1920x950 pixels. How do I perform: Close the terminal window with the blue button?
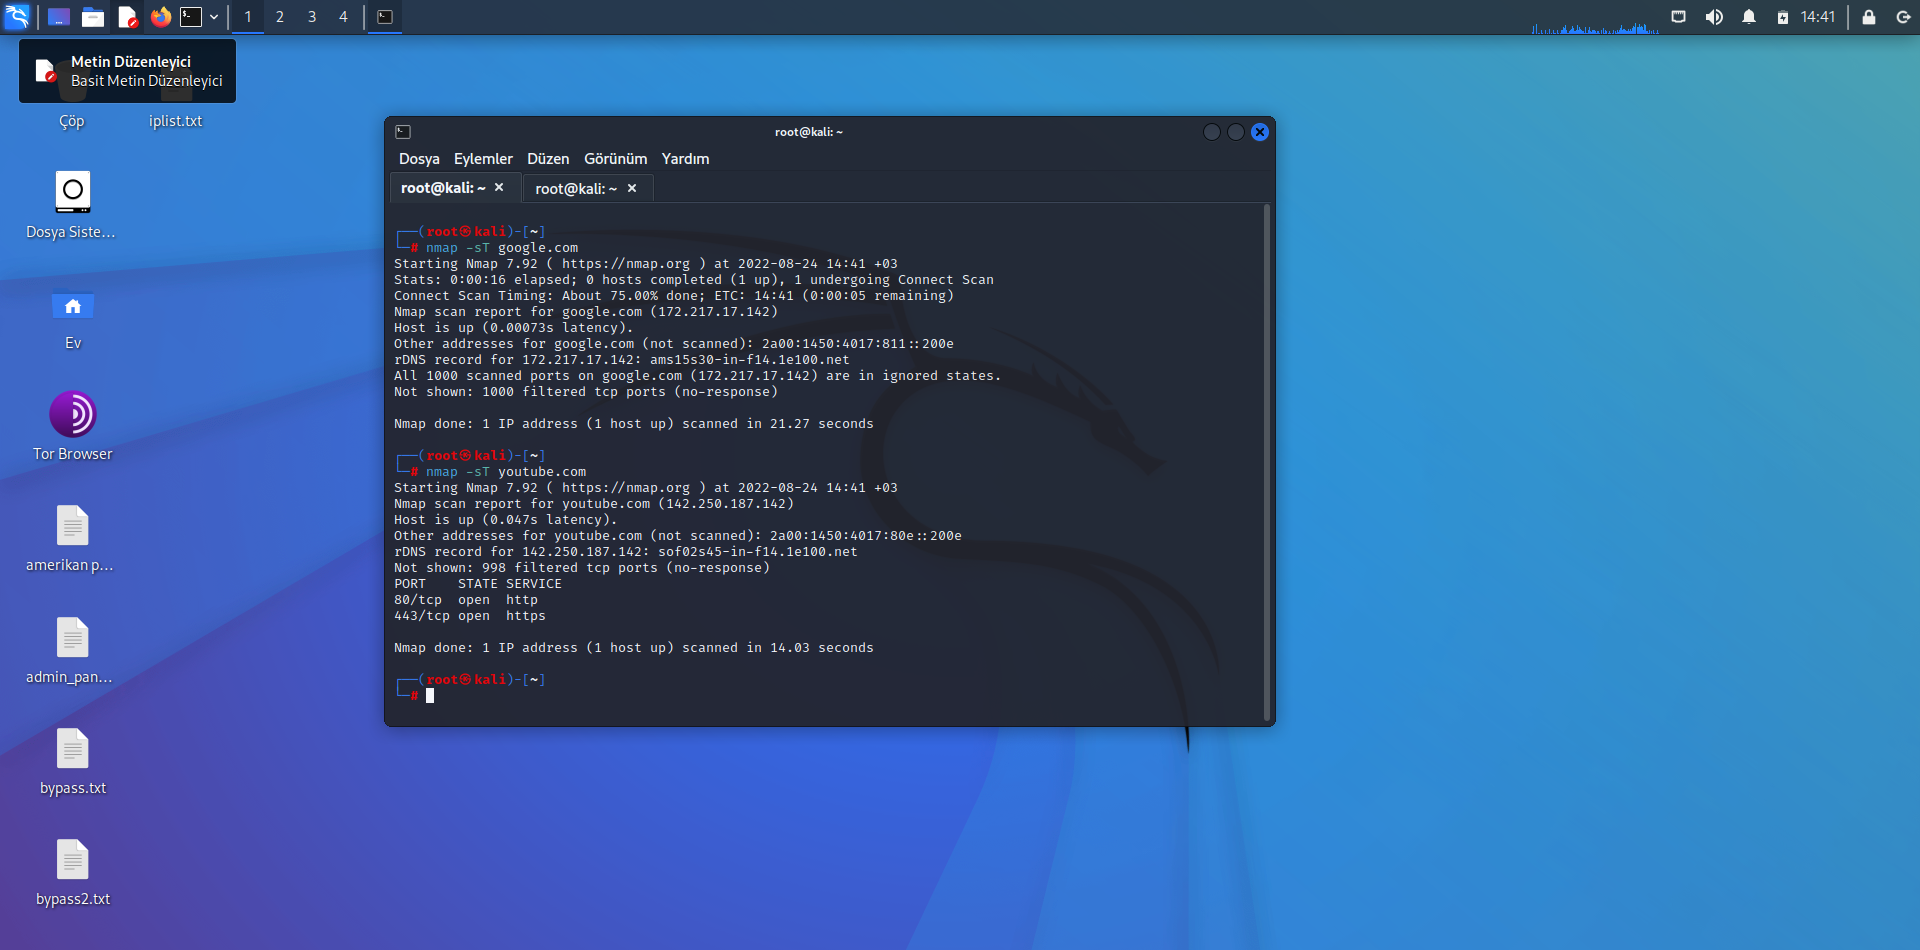click(1260, 132)
